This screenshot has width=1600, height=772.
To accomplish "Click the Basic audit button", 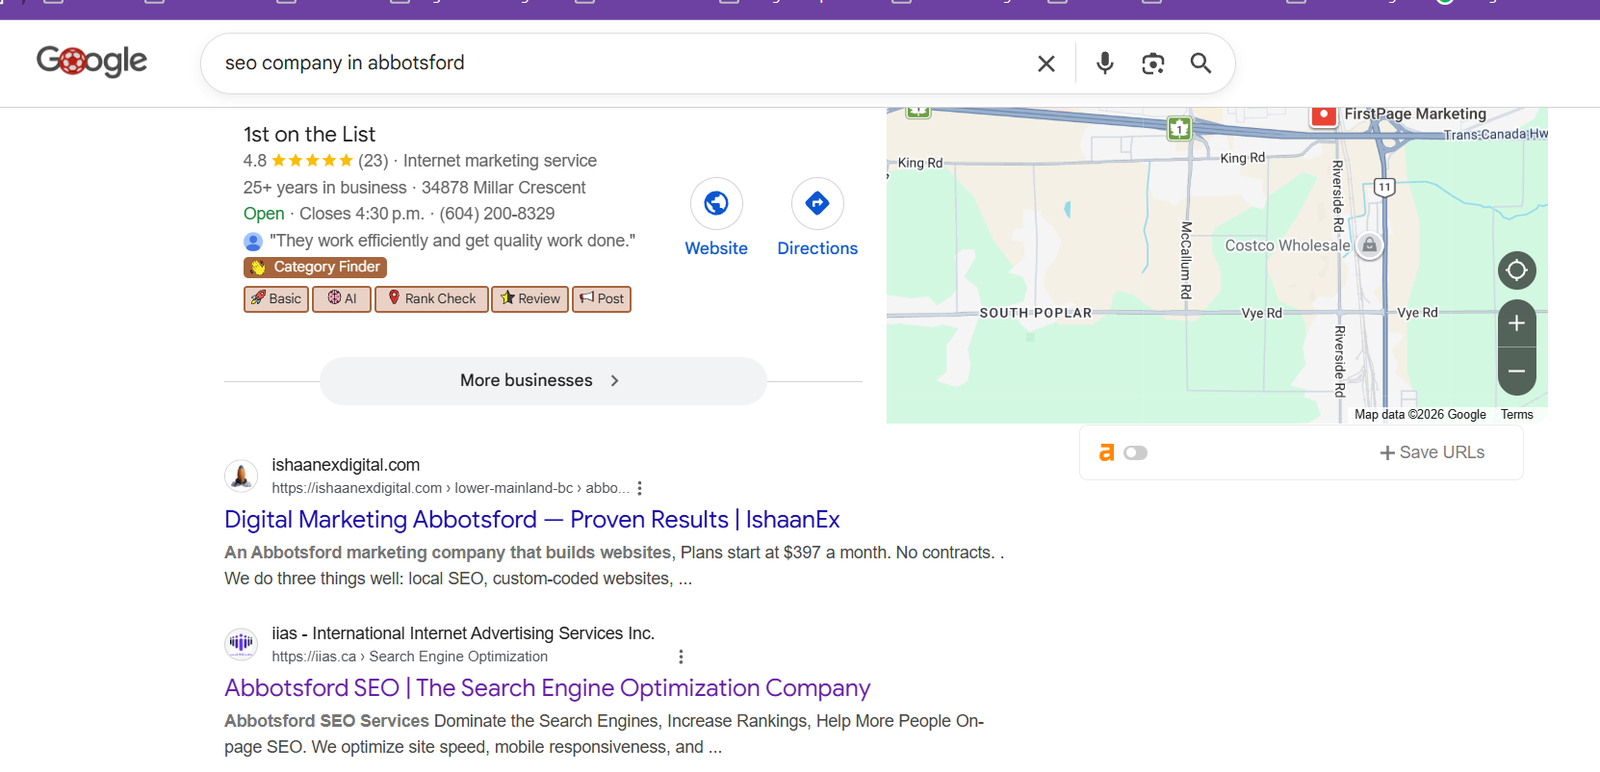I will (x=276, y=299).
